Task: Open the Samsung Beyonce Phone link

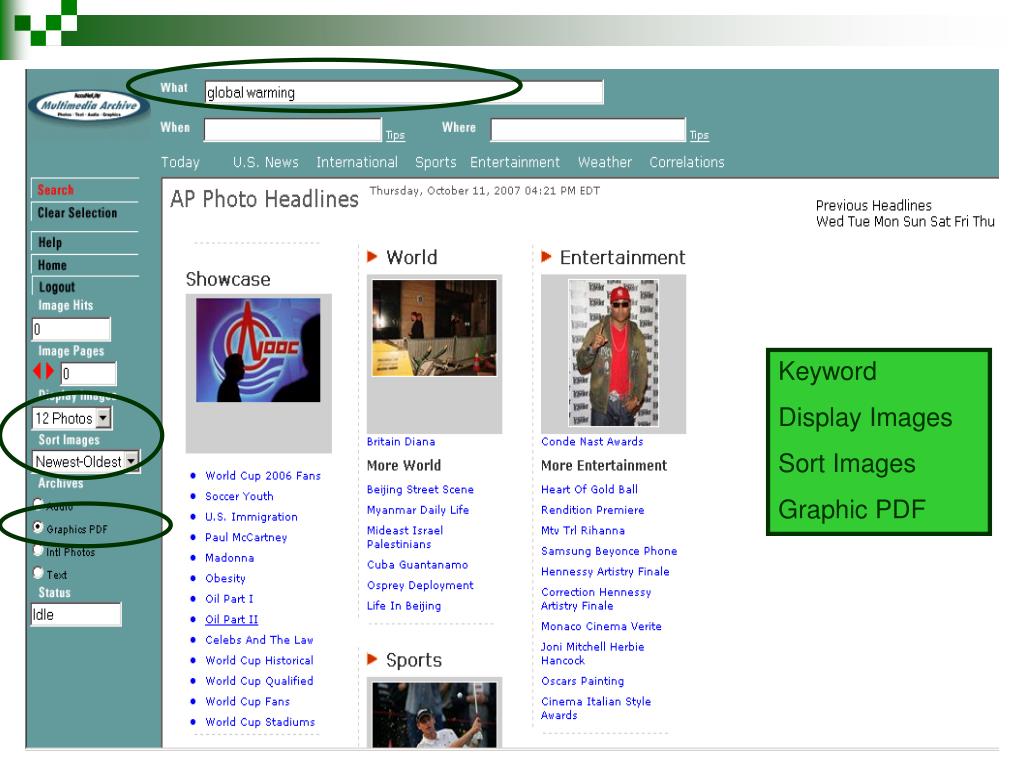Action: click(609, 551)
